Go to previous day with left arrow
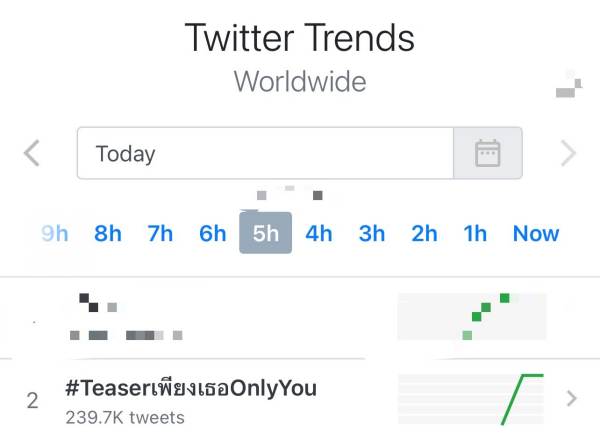 pos(32,153)
